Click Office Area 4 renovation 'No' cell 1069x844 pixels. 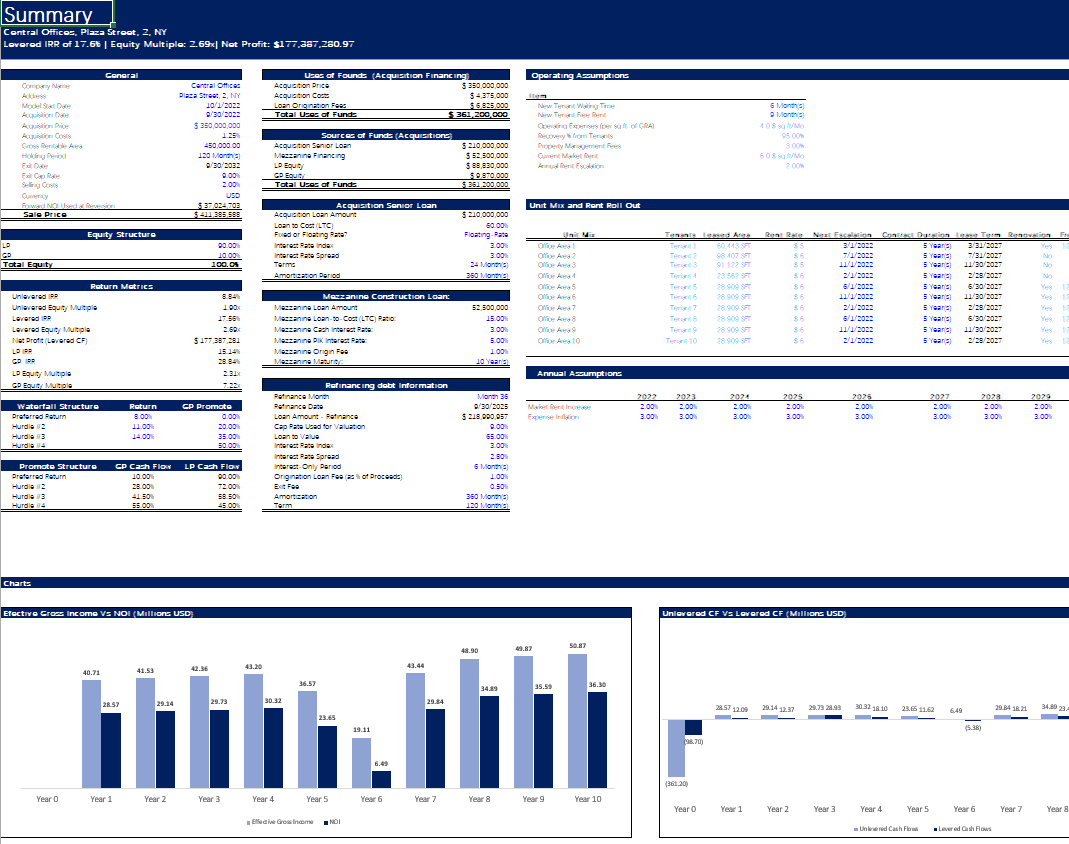click(x=1046, y=275)
